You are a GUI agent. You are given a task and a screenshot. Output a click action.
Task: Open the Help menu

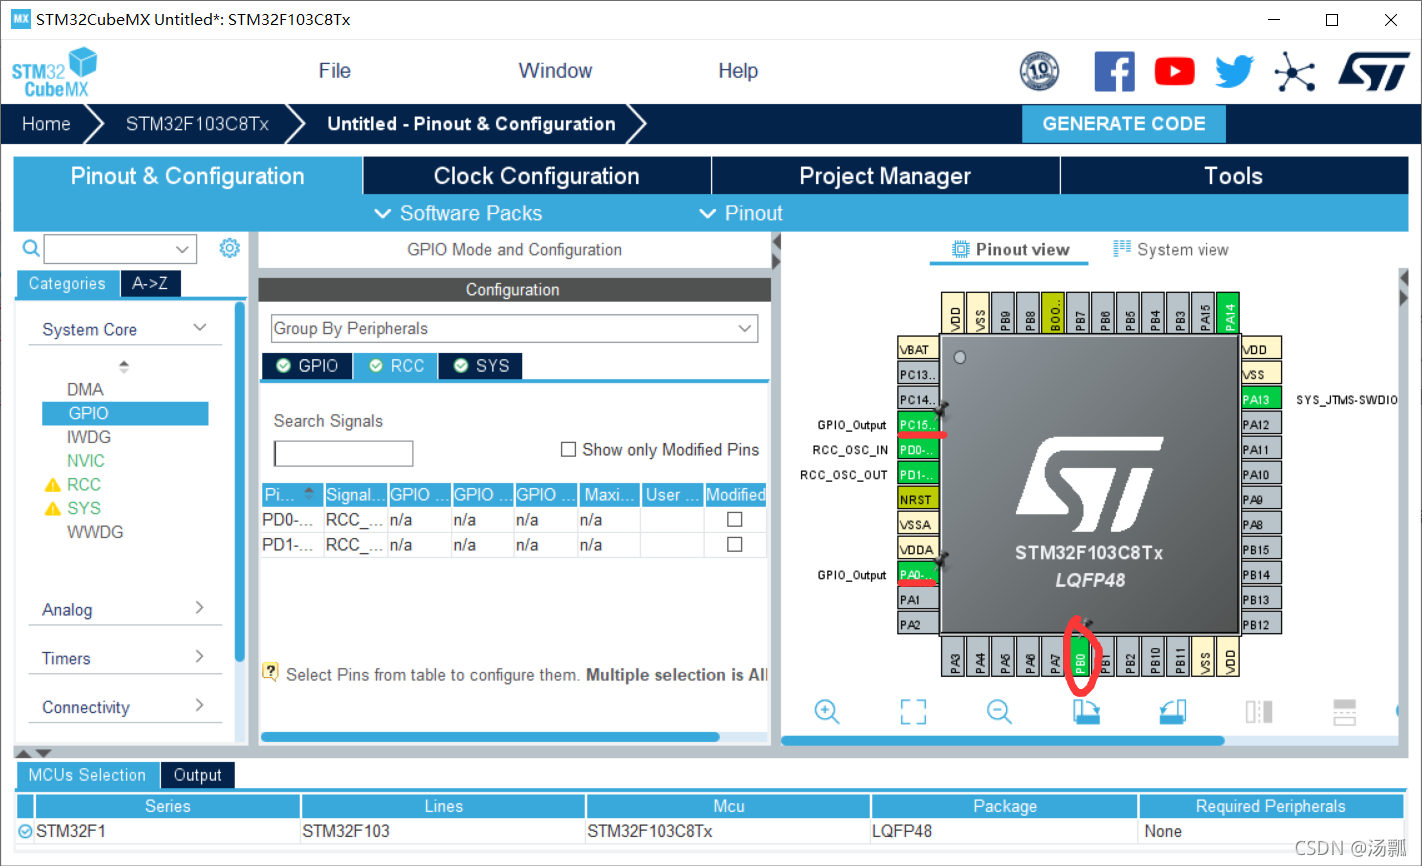tap(738, 71)
